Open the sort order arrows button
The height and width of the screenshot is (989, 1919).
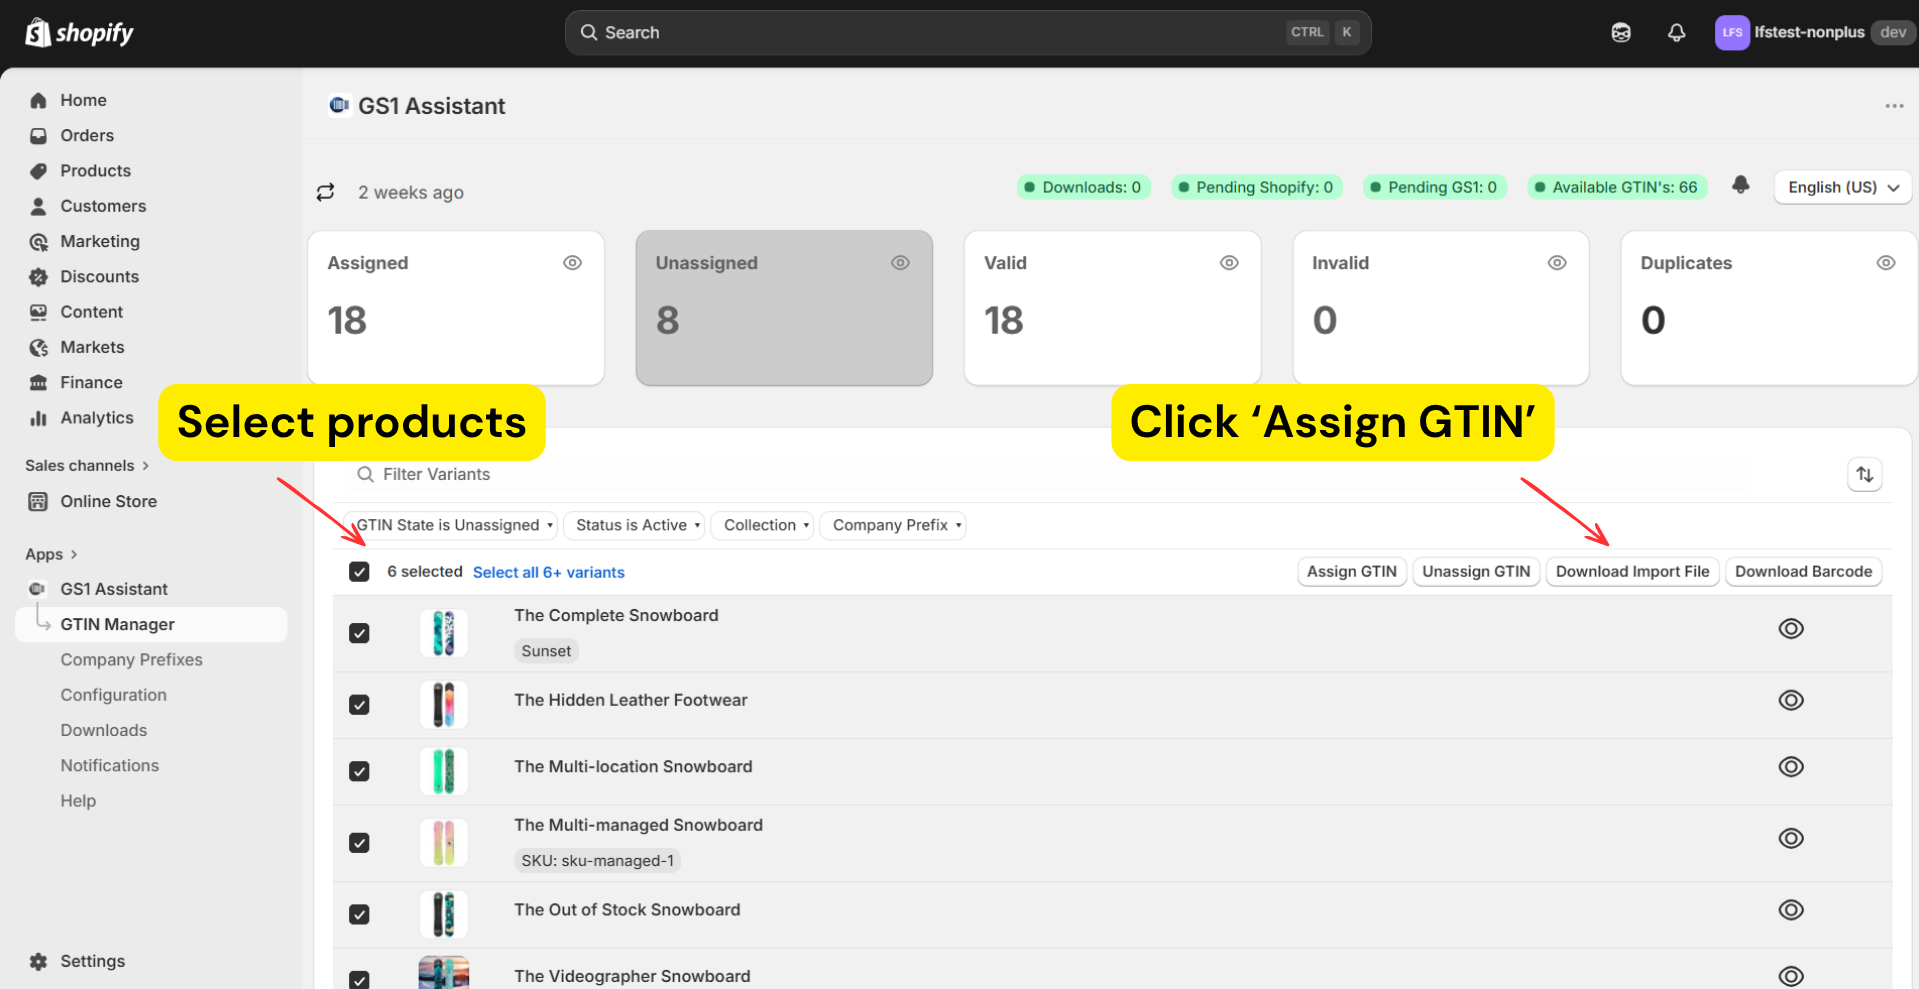click(x=1865, y=474)
